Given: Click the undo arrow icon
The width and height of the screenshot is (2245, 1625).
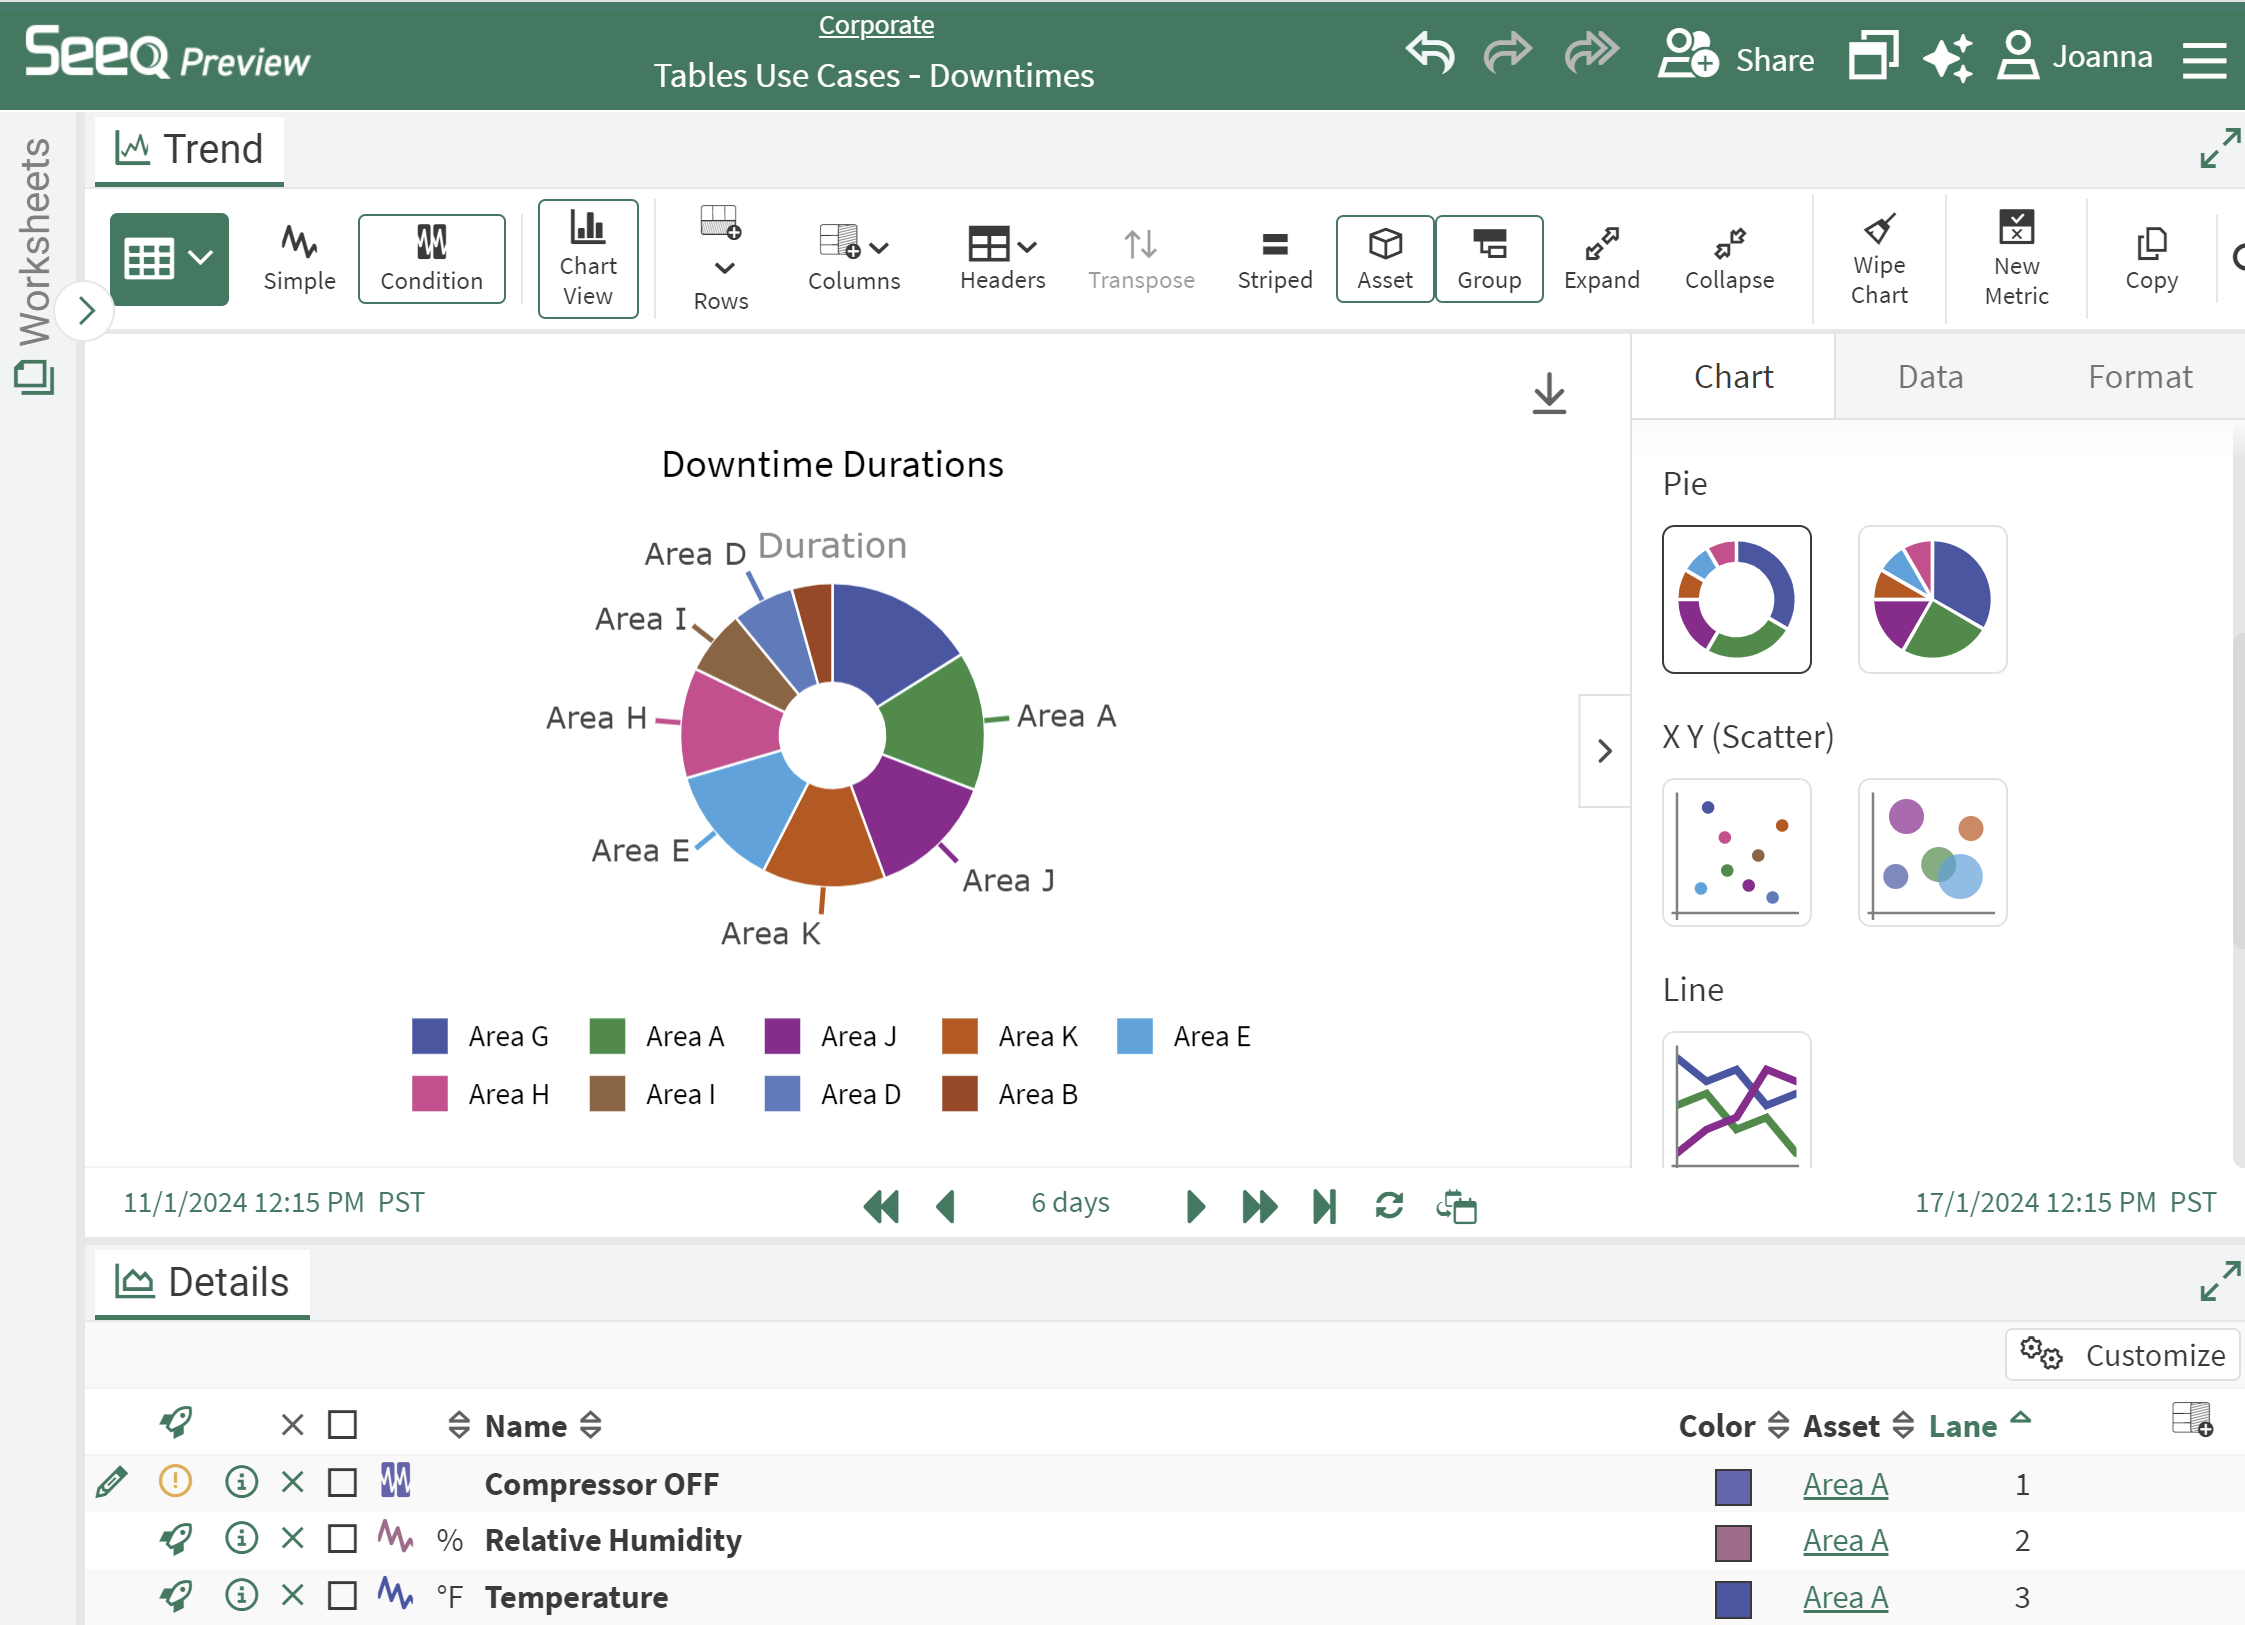Looking at the screenshot, I should (1430, 53).
